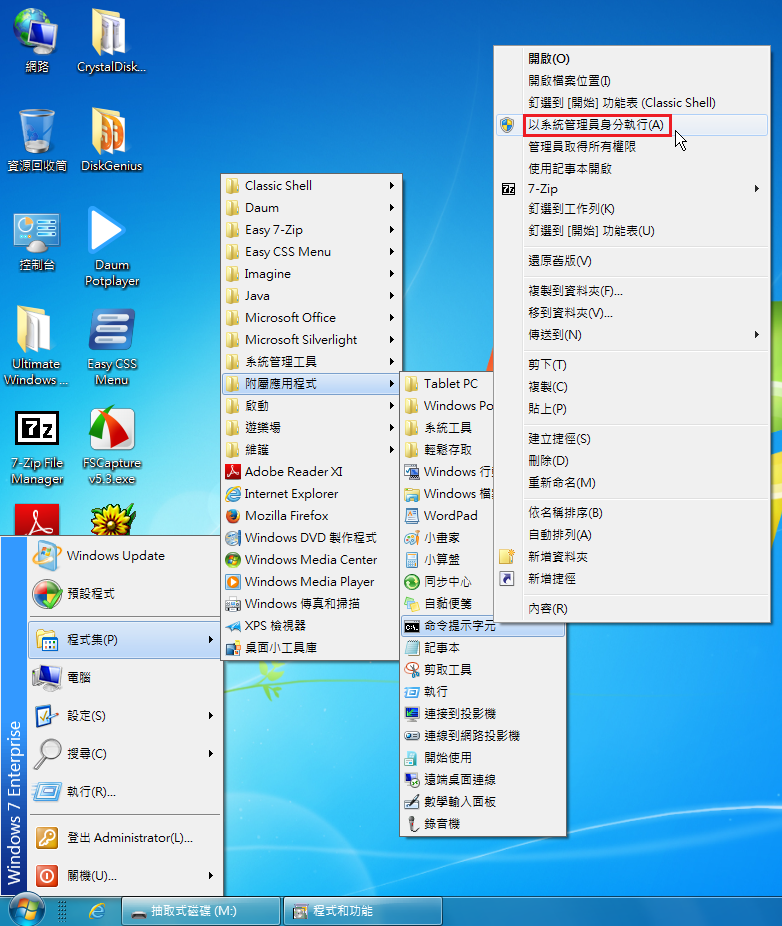Expand the 程式集(P) submenu arrow
This screenshot has width=782, height=926.
(x=211, y=640)
